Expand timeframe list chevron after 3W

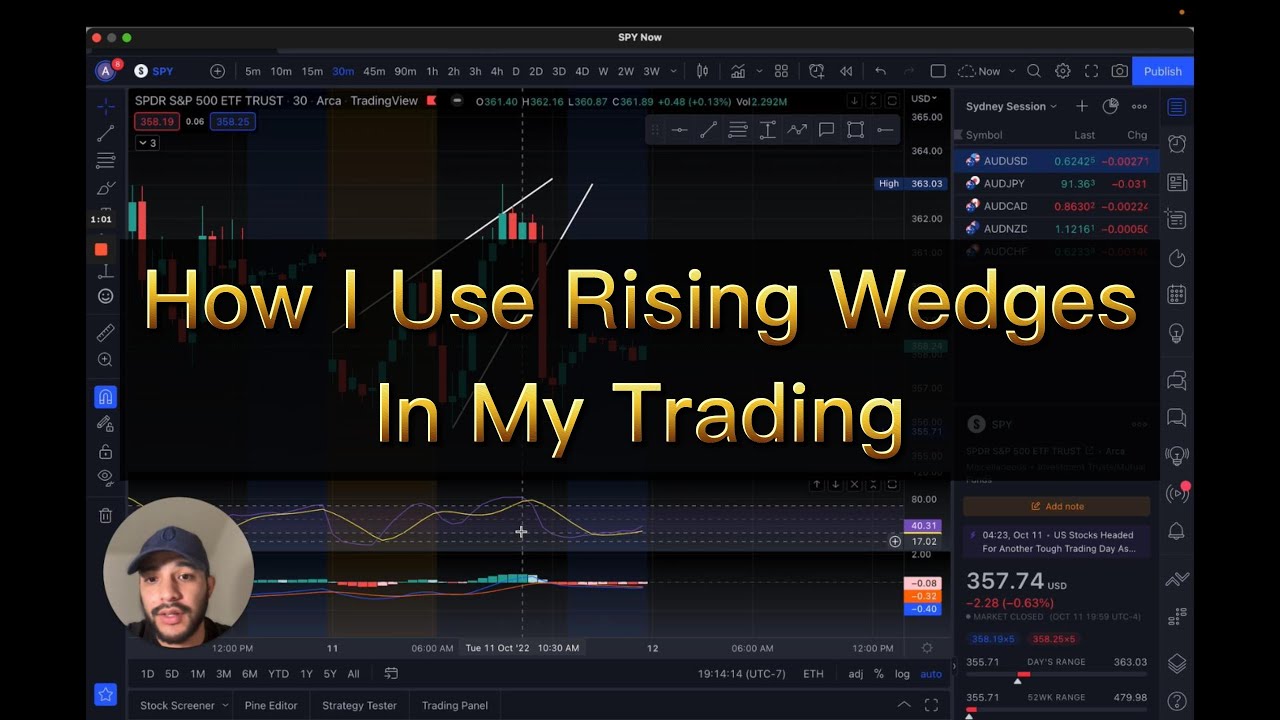pos(673,71)
